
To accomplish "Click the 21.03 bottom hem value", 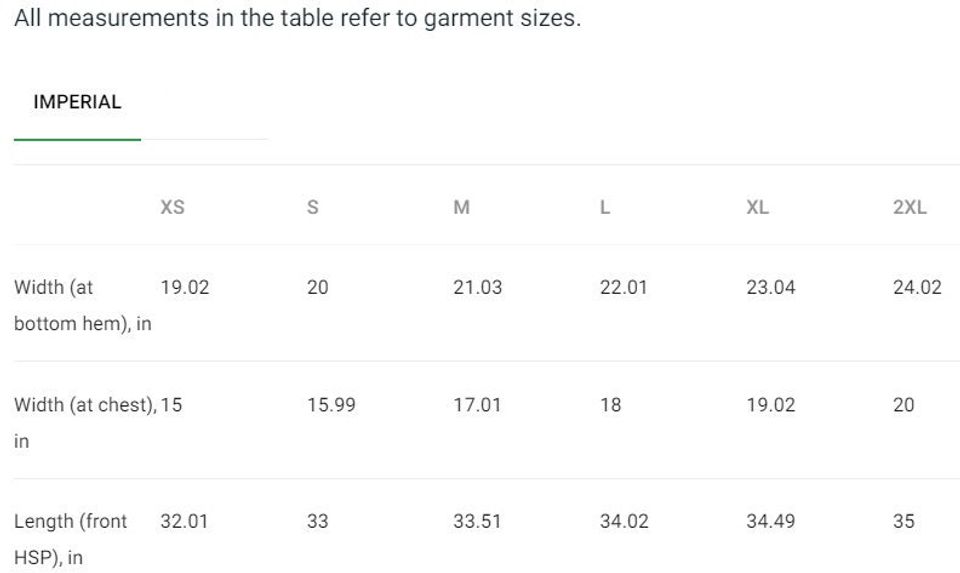I will [478, 288].
